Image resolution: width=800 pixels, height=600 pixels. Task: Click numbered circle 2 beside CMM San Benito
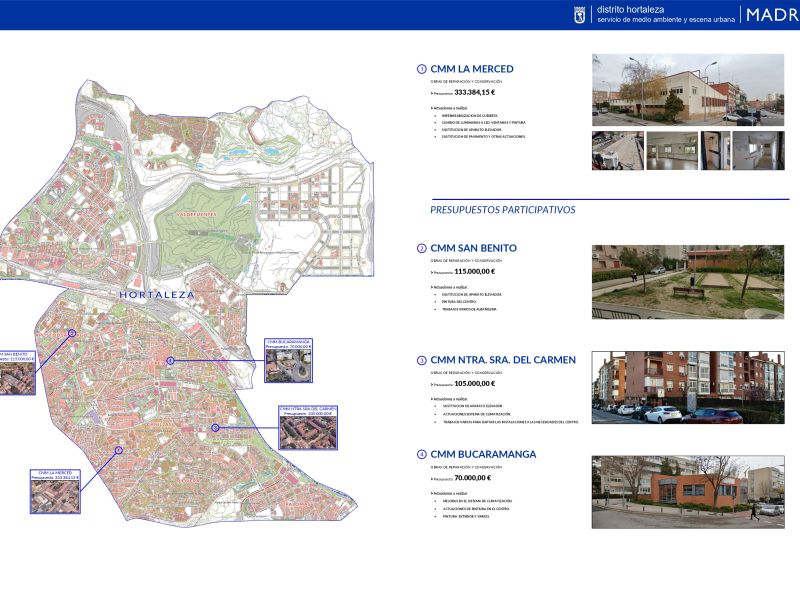click(x=422, y=248)
